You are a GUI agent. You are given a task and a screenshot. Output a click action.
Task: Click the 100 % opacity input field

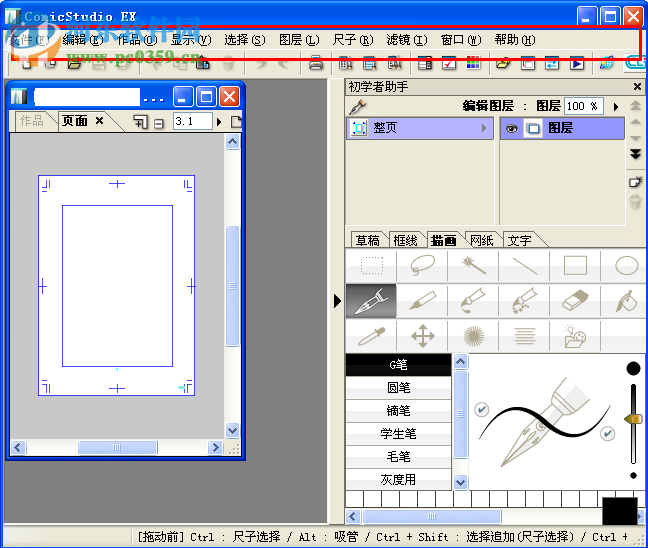pyautogui.click(x=584, y=107)
